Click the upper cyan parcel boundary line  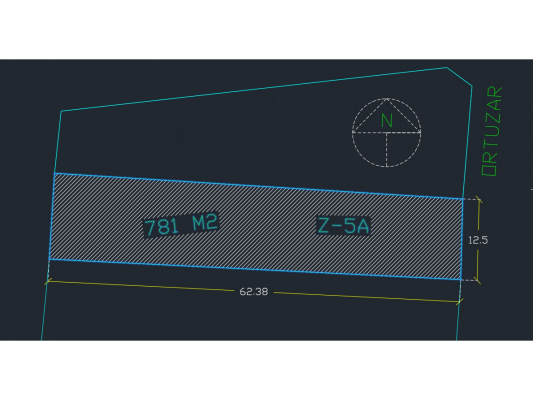(x=253, y=89)
